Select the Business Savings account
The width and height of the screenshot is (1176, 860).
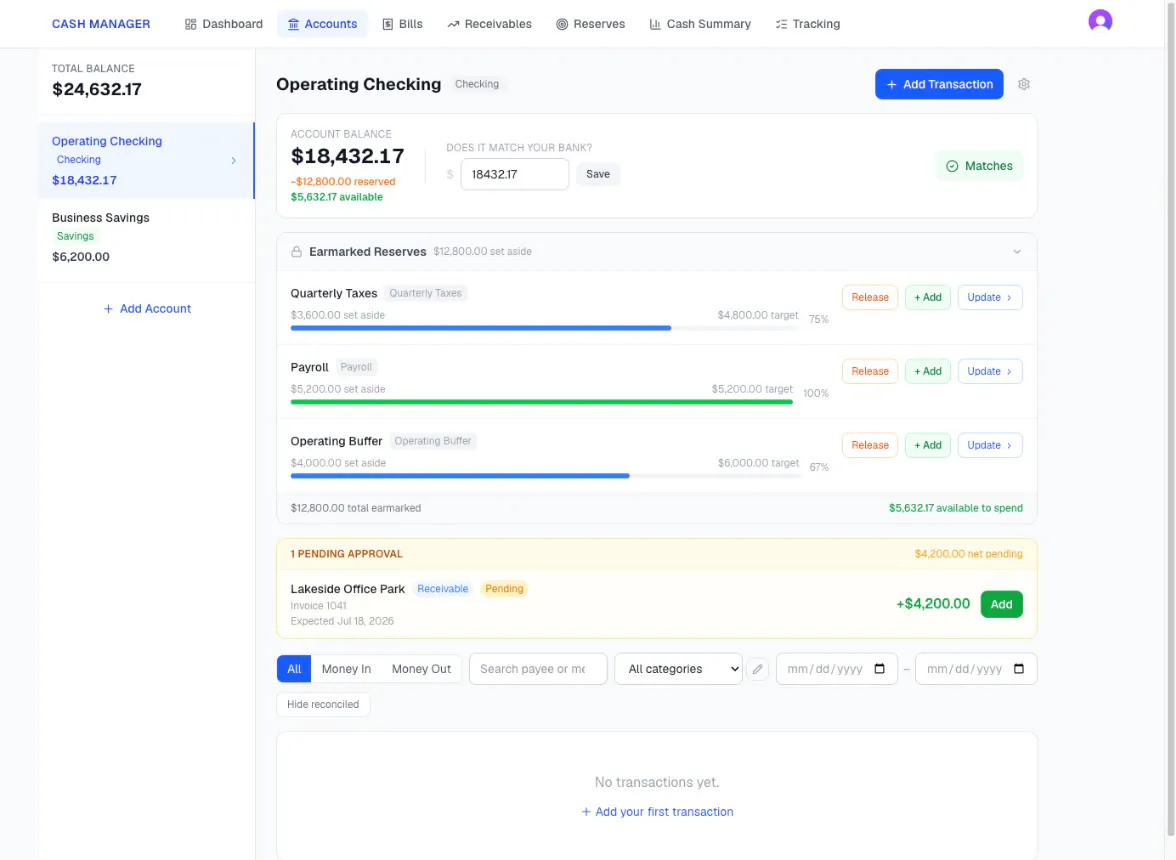click(146, 237)
